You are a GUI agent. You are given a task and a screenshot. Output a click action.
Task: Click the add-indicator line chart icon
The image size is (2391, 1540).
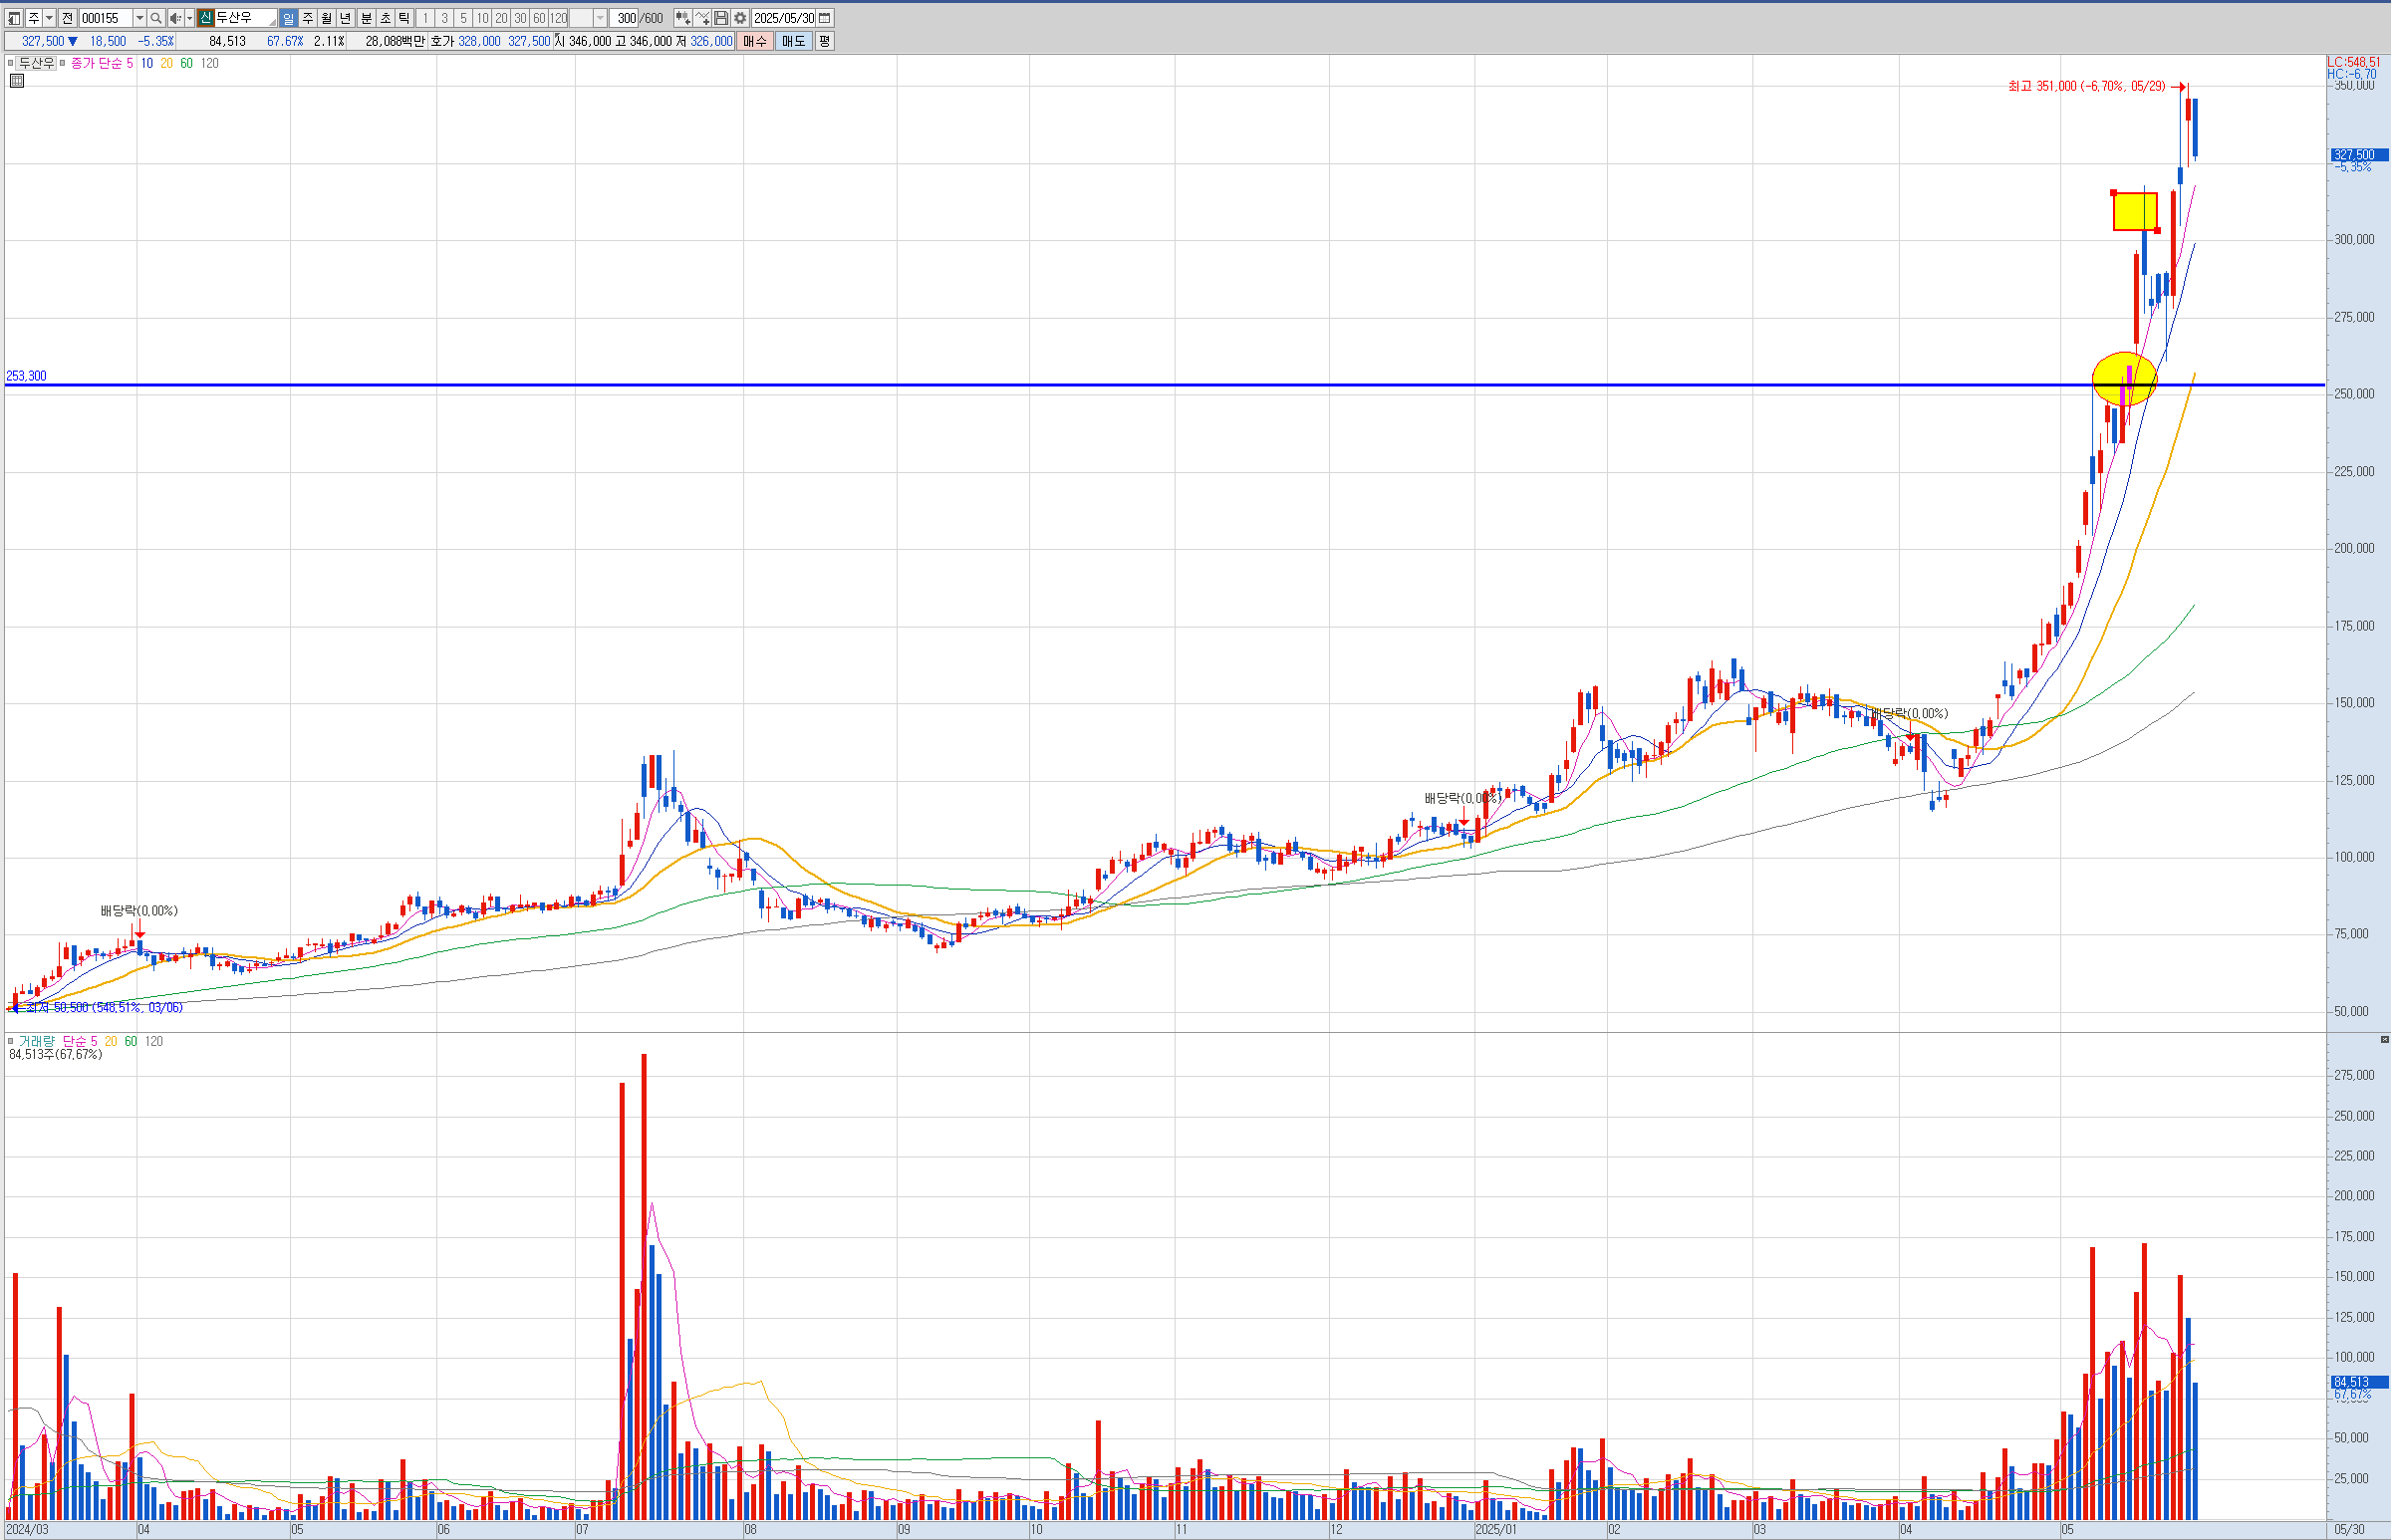point(702,18)
